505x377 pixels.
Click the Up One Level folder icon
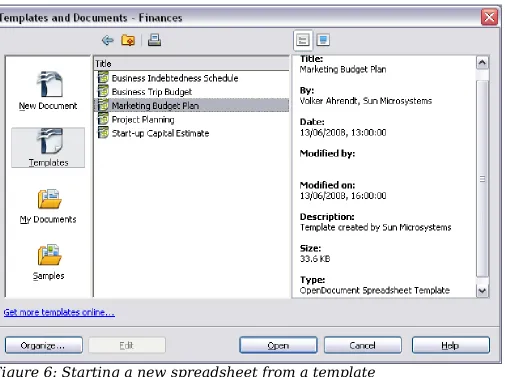(x=128, y=40)
